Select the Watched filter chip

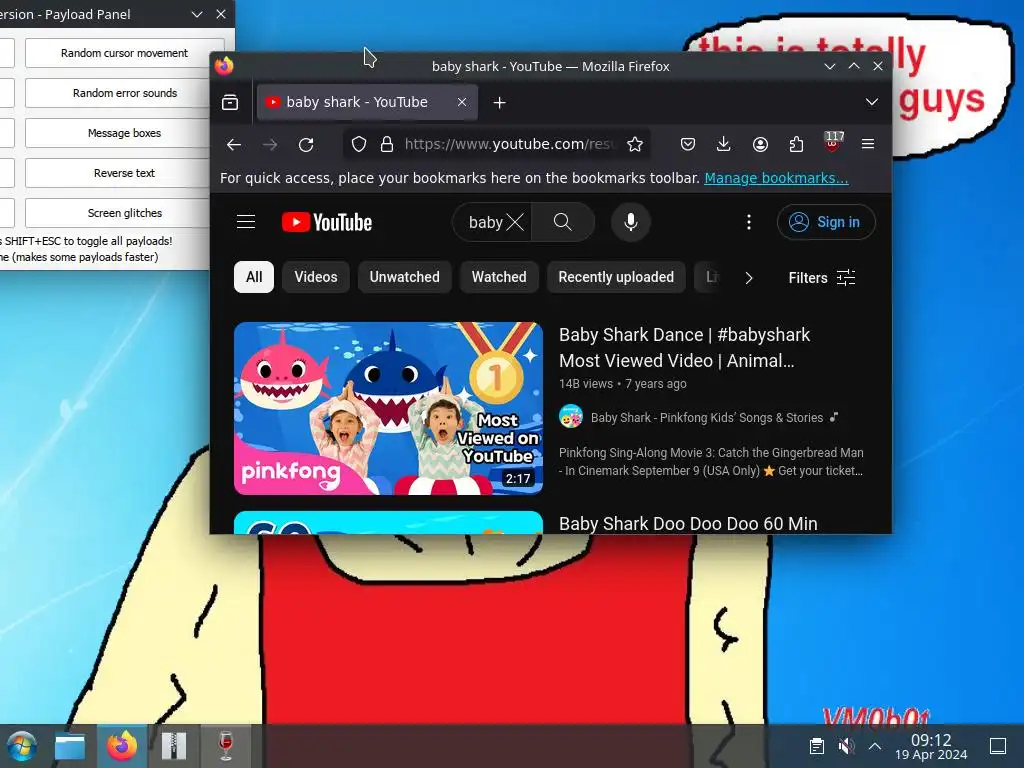coord(499,277)
